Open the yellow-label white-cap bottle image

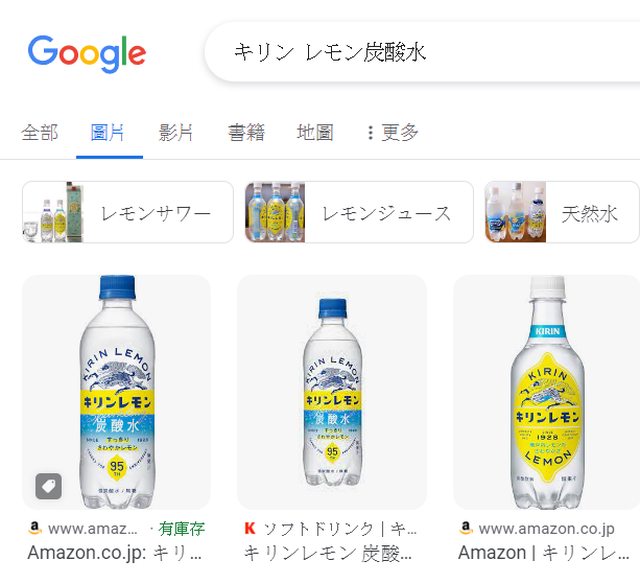[547, 392]
